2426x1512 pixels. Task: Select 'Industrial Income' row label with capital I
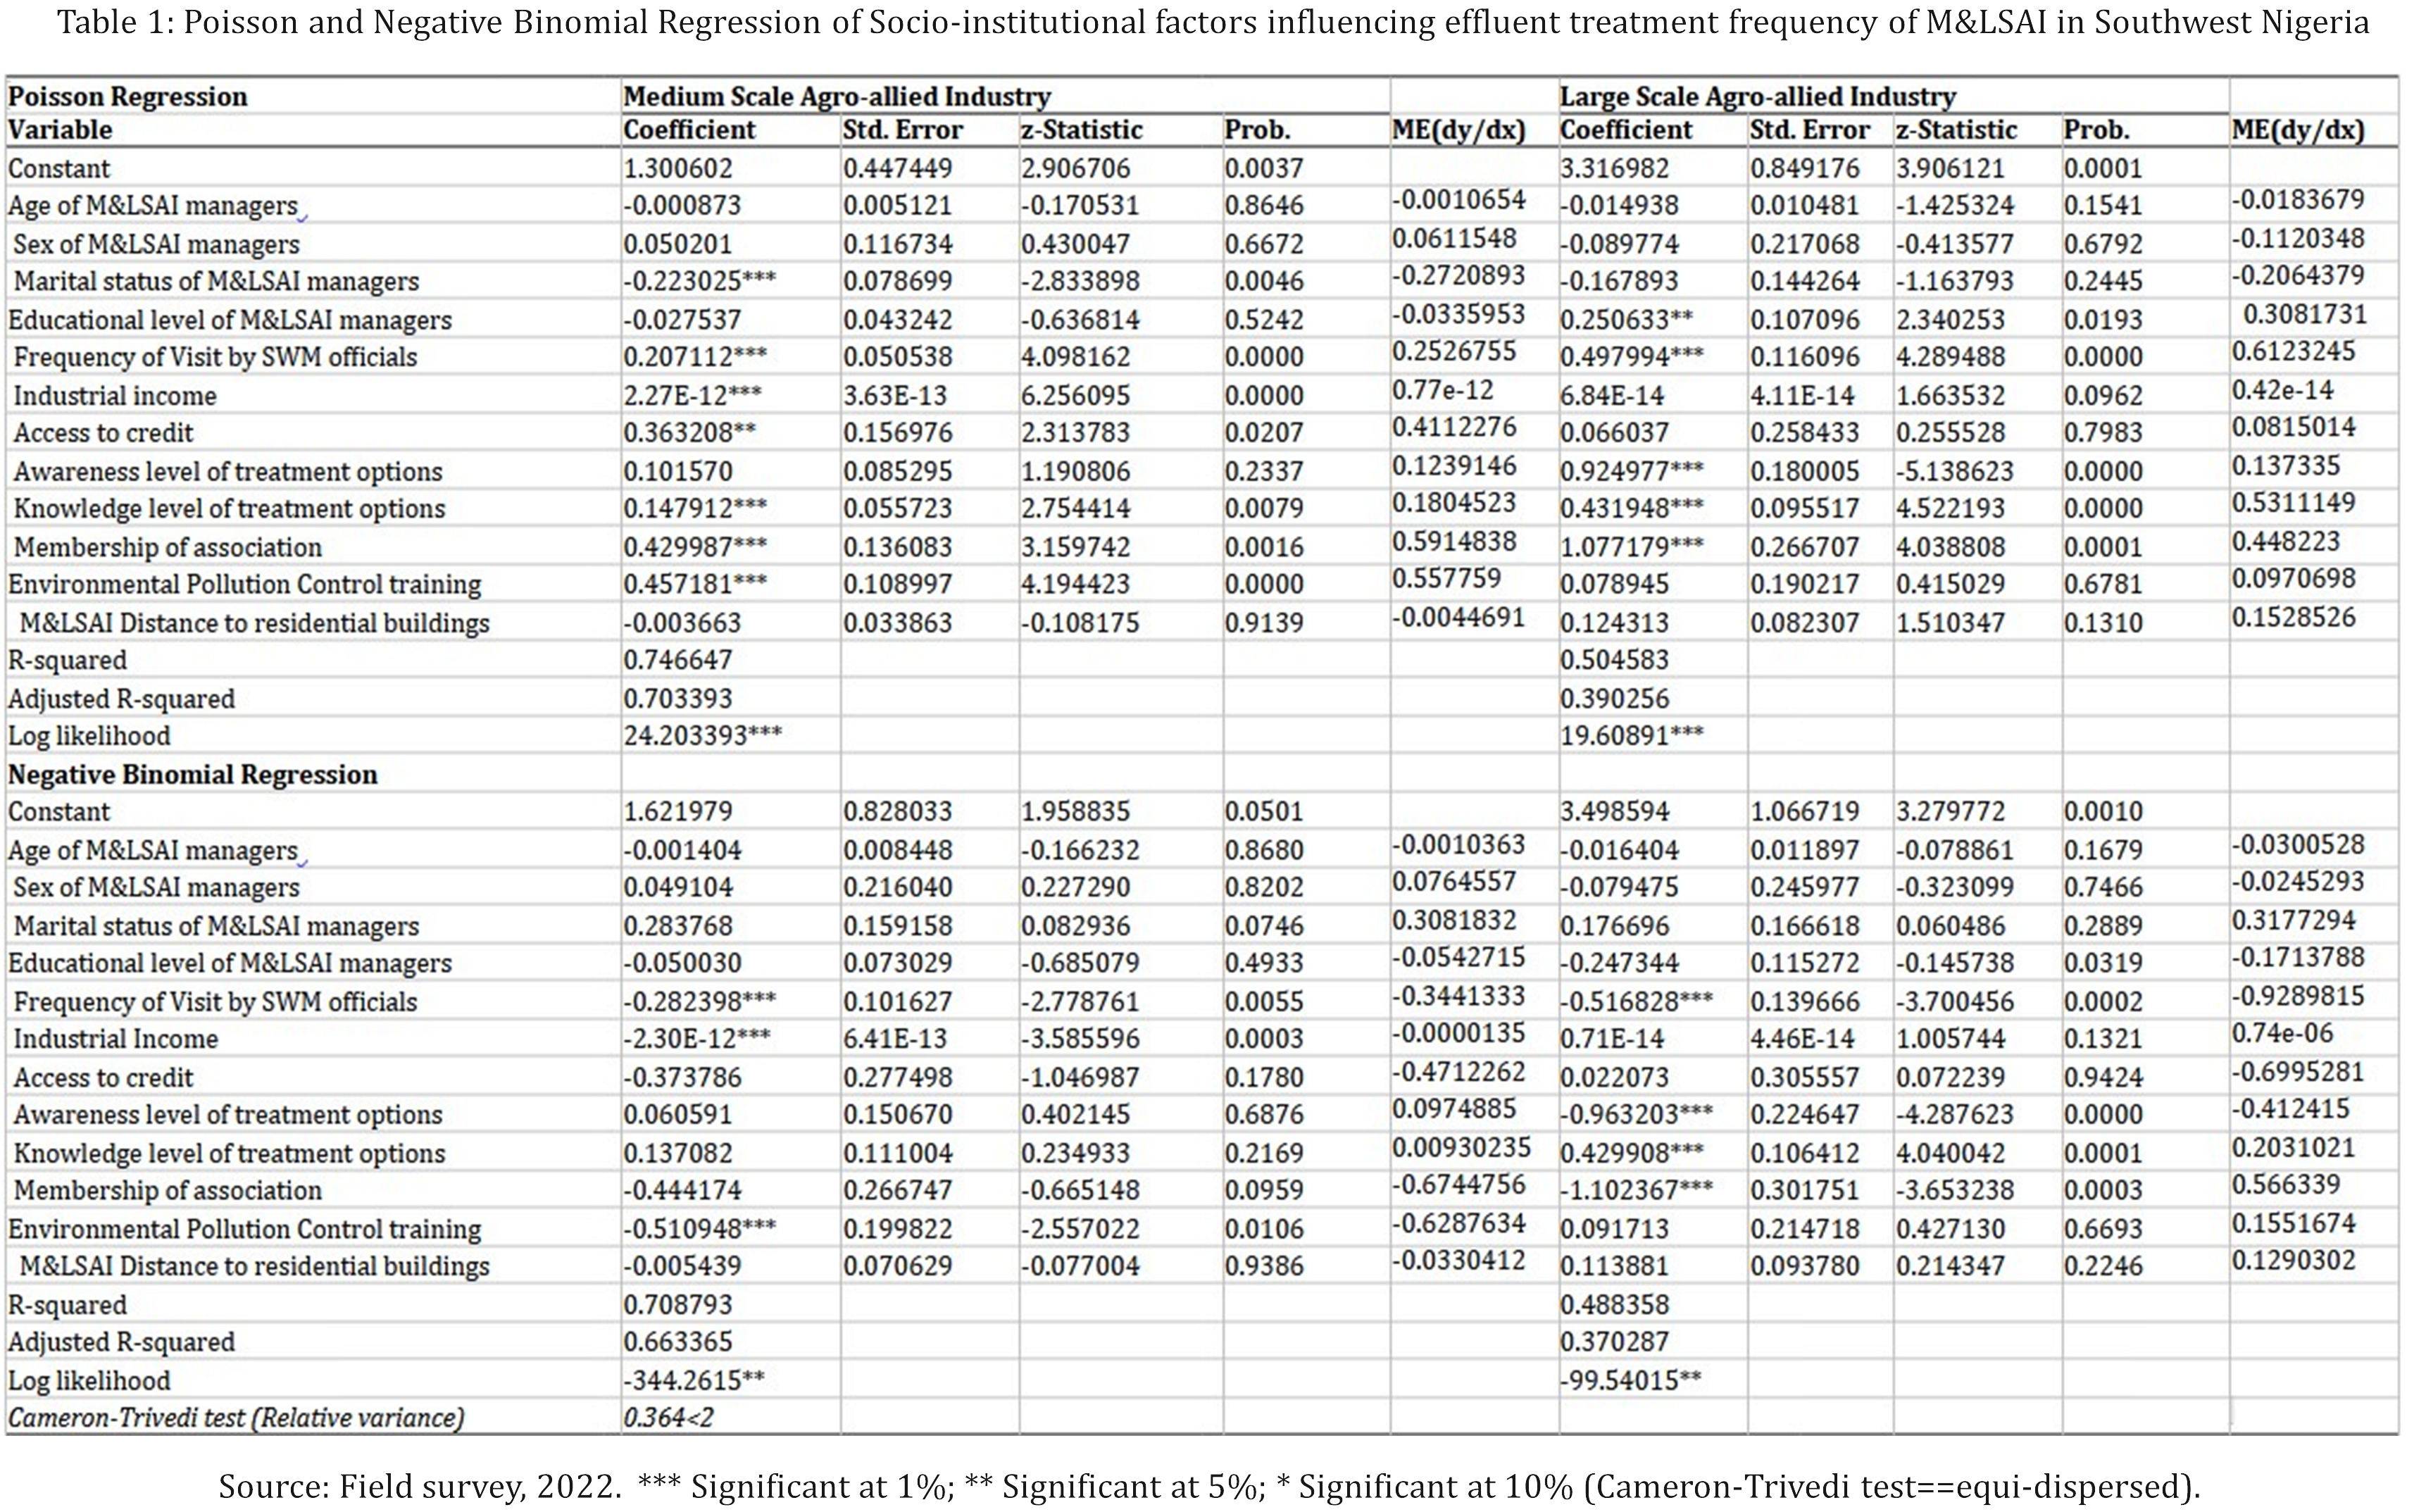click(115, 1039)
